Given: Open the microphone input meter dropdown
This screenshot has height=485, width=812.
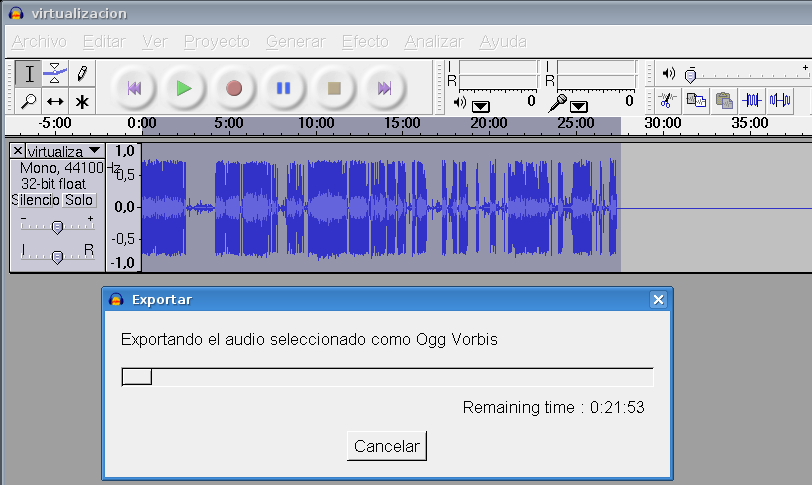Looking at the screenshot, I should (x=580, y=104).
